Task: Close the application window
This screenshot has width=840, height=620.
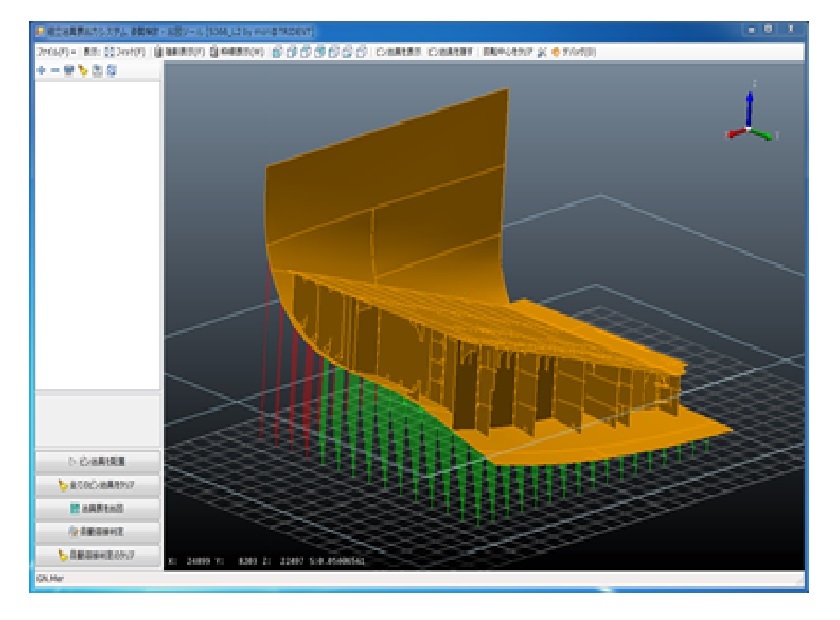Action: click(x=791, y=29)
